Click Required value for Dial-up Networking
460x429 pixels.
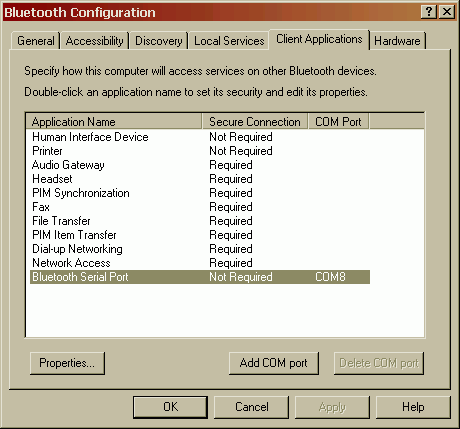231,249
